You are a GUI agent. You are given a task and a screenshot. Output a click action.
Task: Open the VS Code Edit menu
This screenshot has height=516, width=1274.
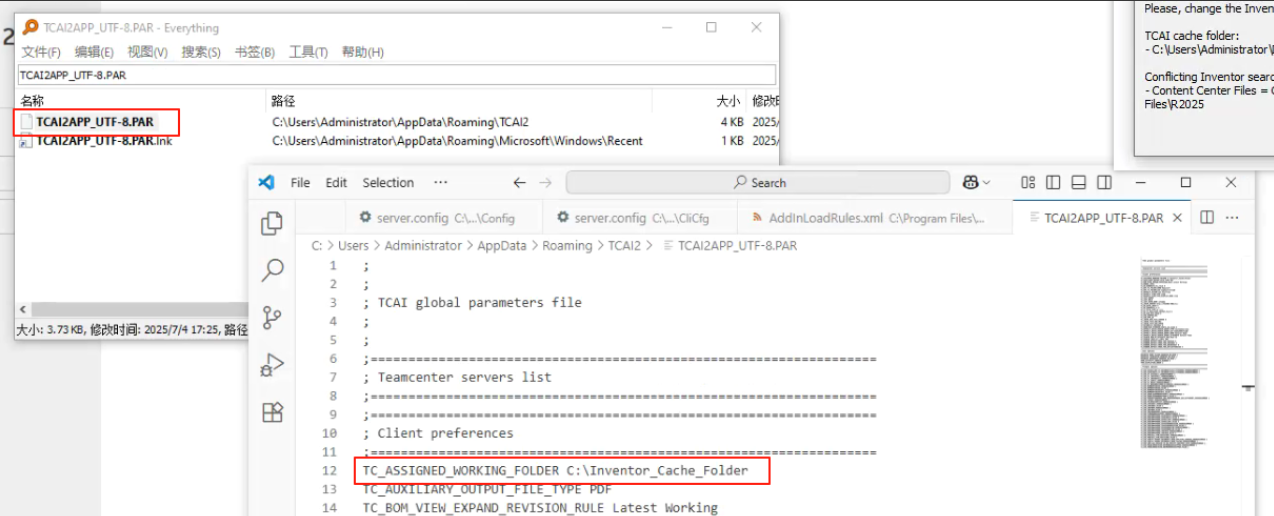pyautogui.click(x=336, y=183)
